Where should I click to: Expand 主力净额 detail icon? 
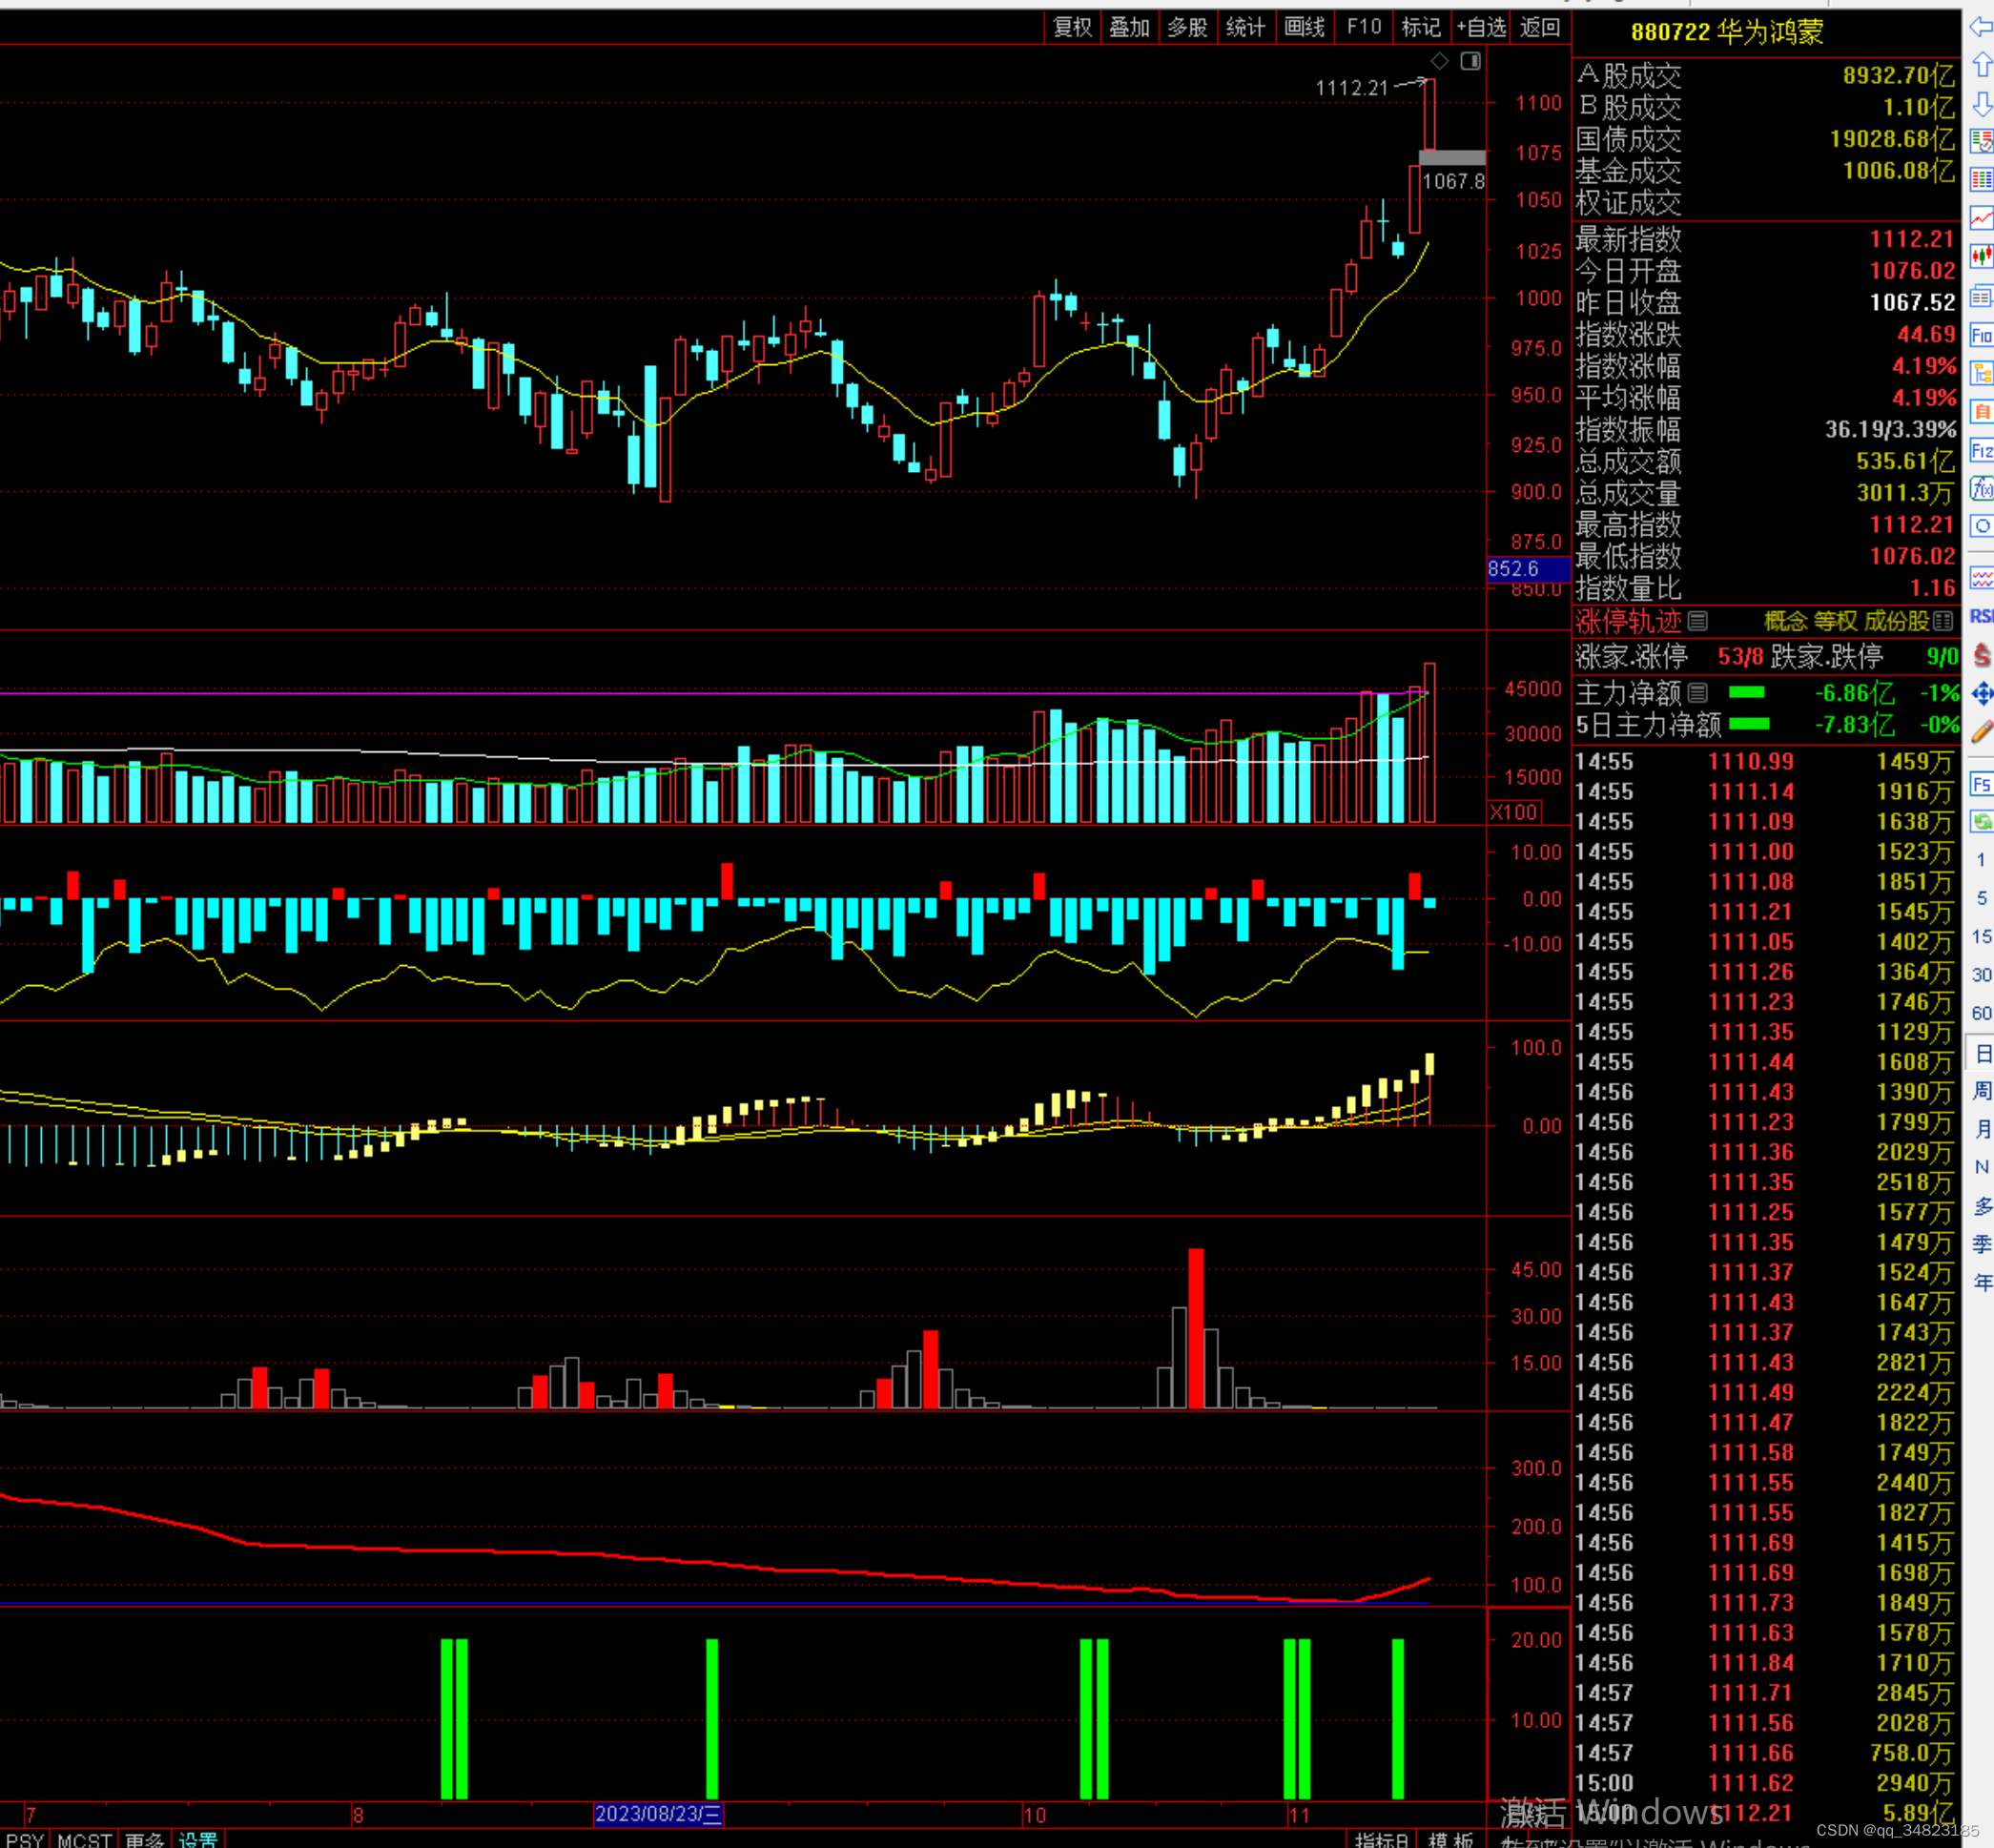point(1697,692)
